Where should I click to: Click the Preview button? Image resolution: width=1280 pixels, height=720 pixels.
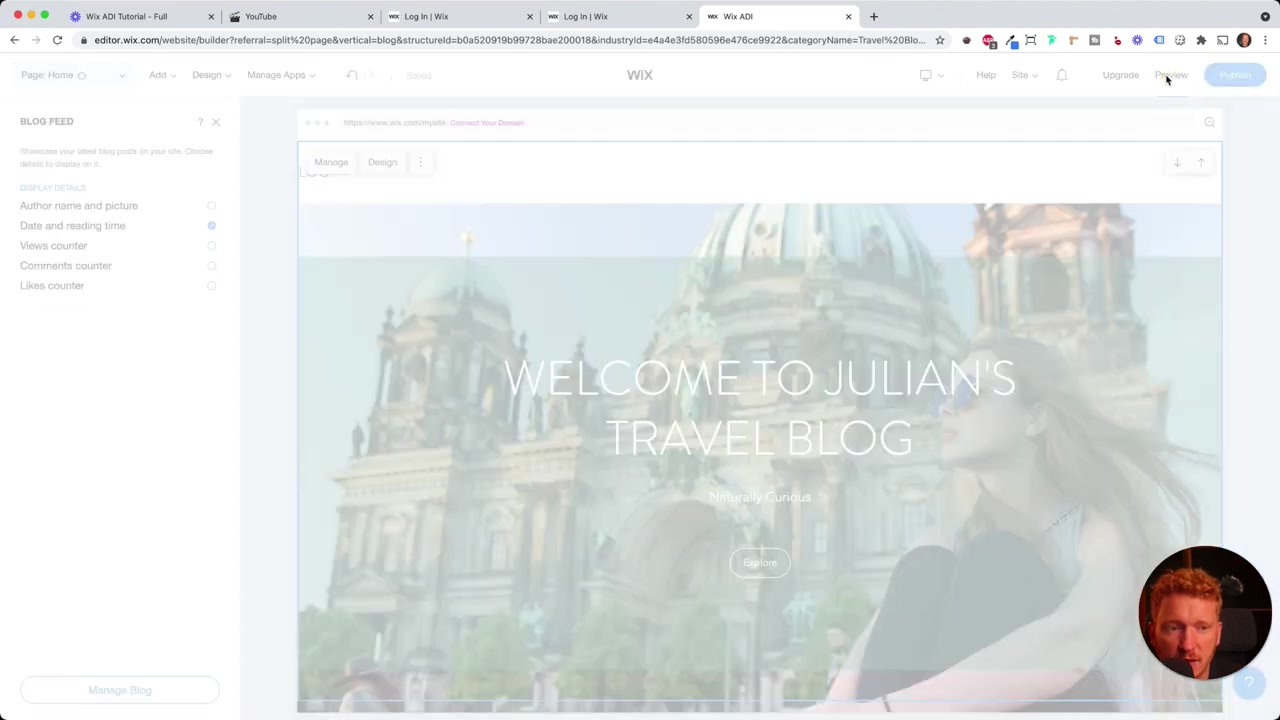pyautogui.click(x=1171, y=75)
